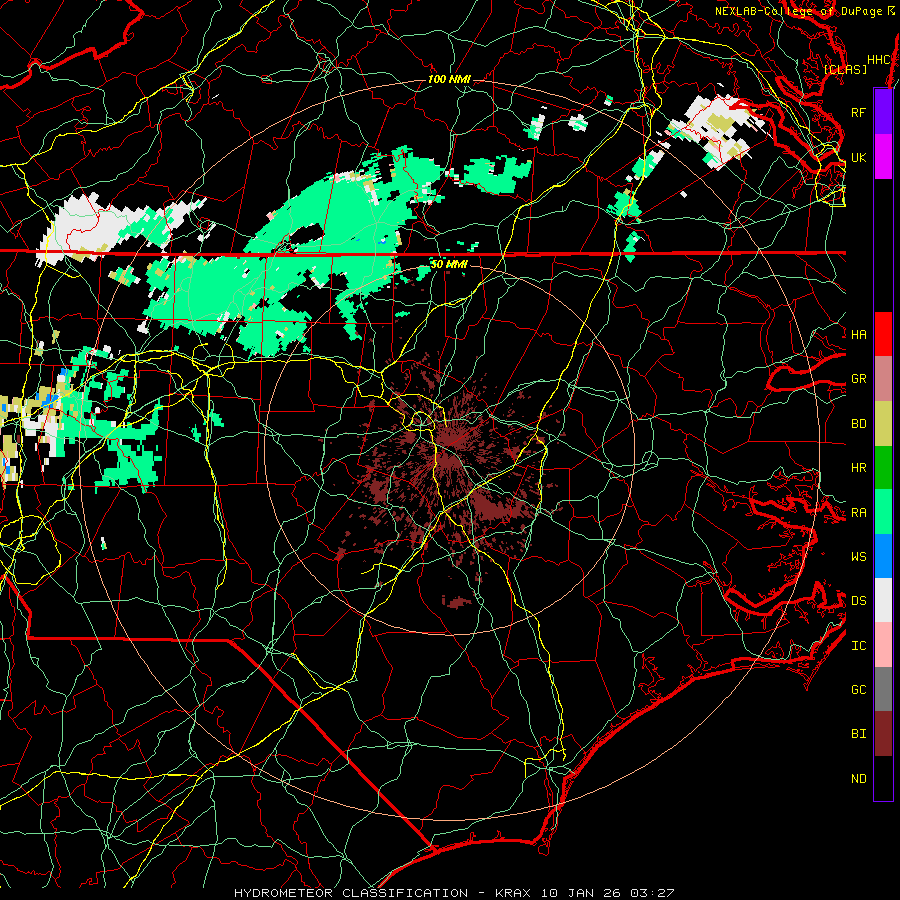Click the [CLAS] units label
900x900 pixels.
[x=845, y=69]
